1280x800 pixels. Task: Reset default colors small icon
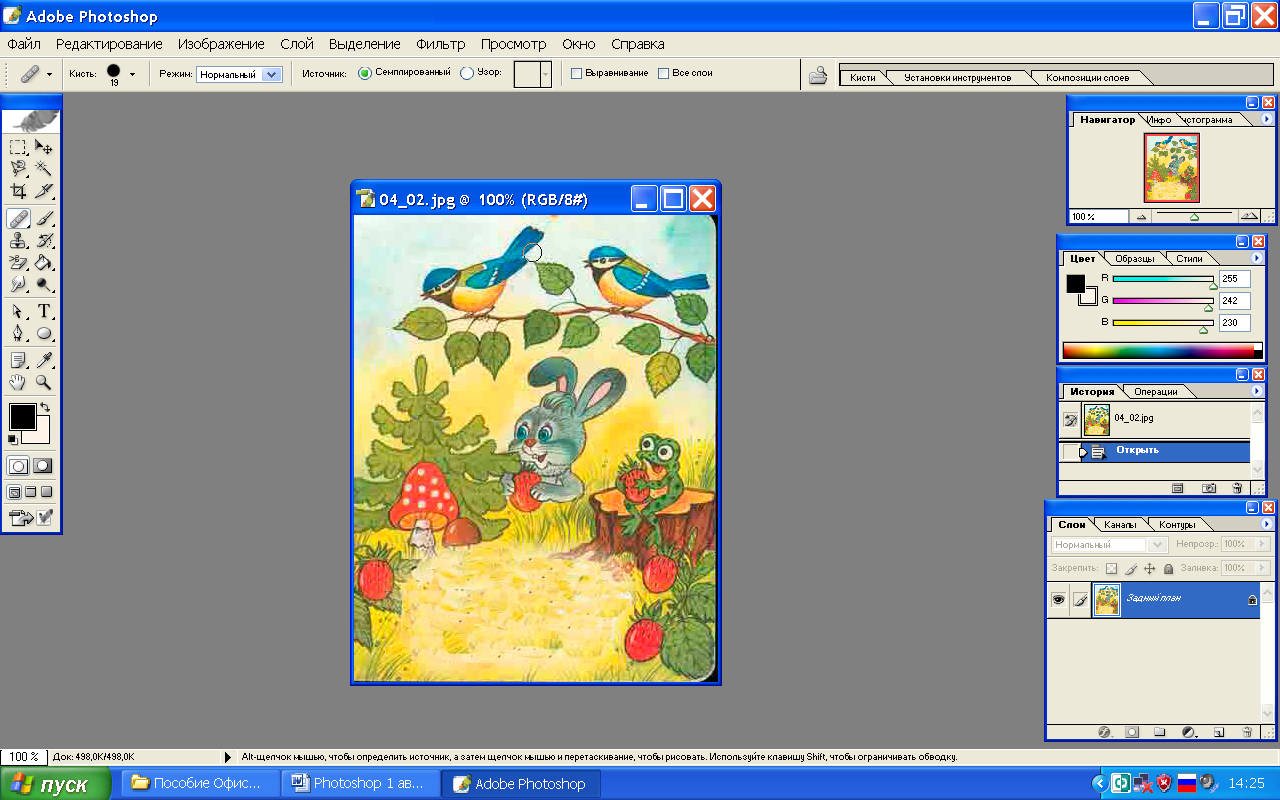tap(13, 439)
